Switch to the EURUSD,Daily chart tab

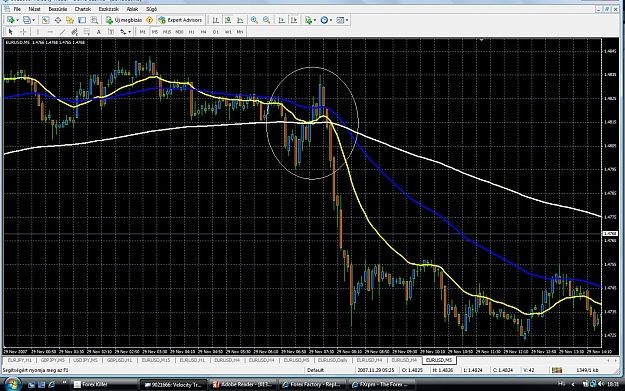click(x=333, y=360)
